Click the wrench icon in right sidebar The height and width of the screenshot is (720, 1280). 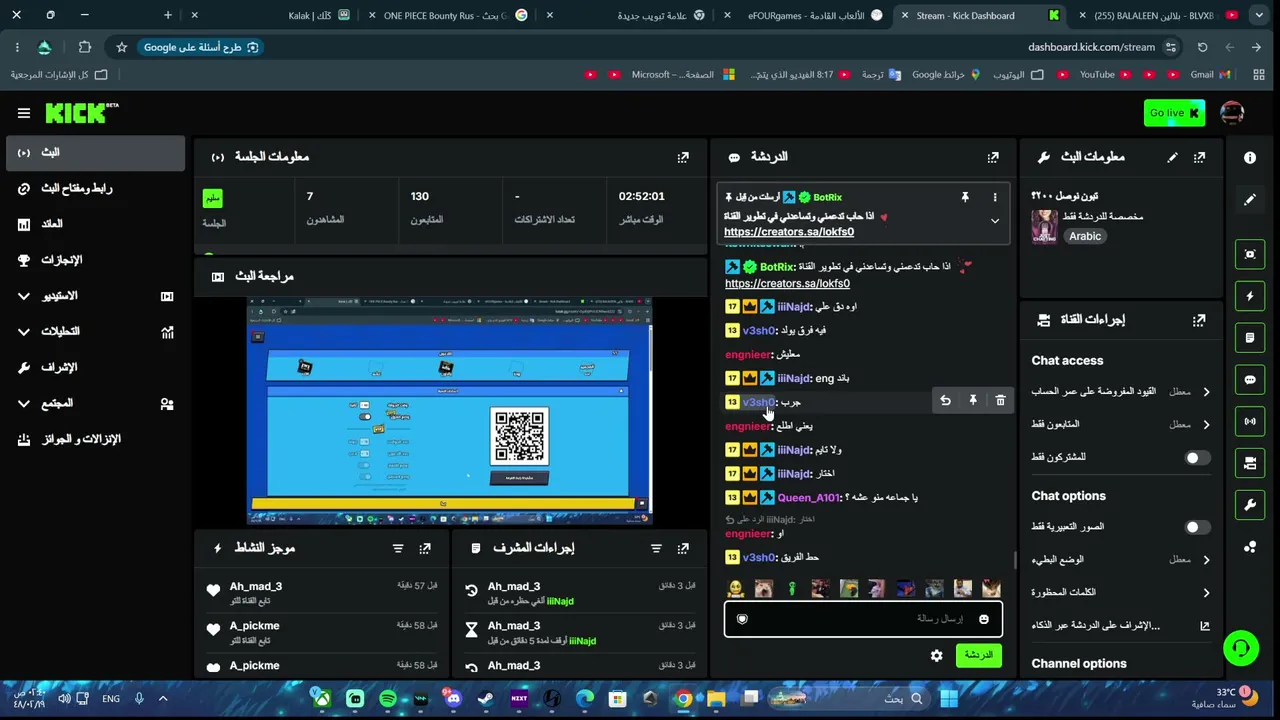click(1250, 505)
